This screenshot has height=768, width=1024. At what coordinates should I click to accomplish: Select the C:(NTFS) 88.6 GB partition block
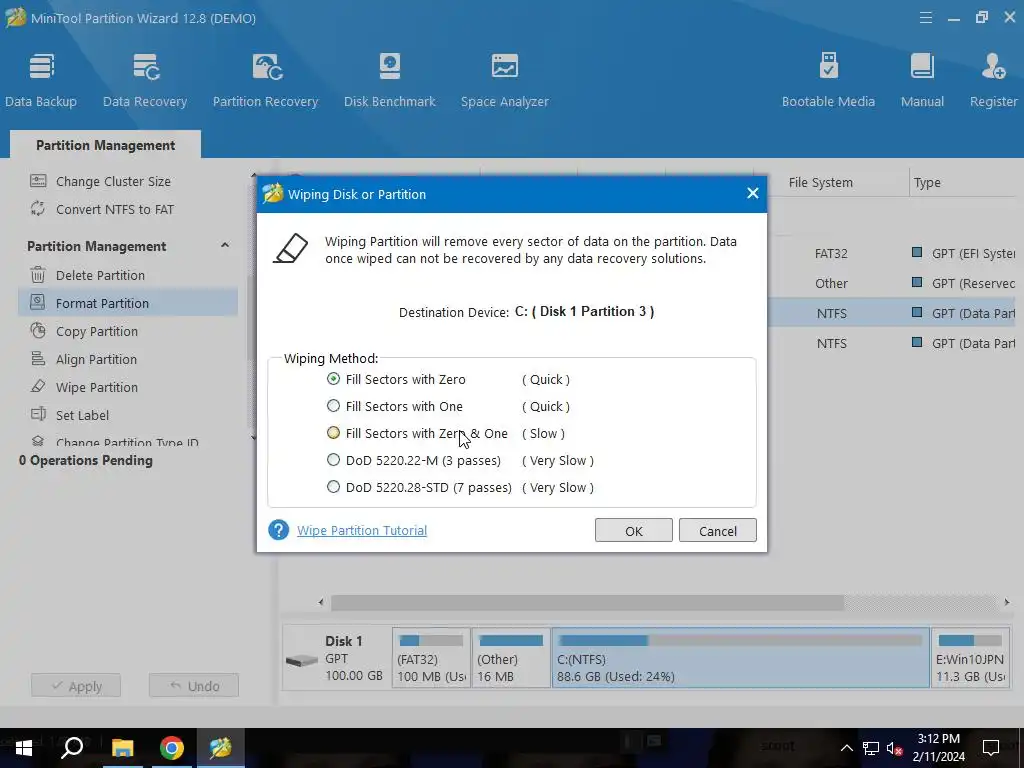741,658
